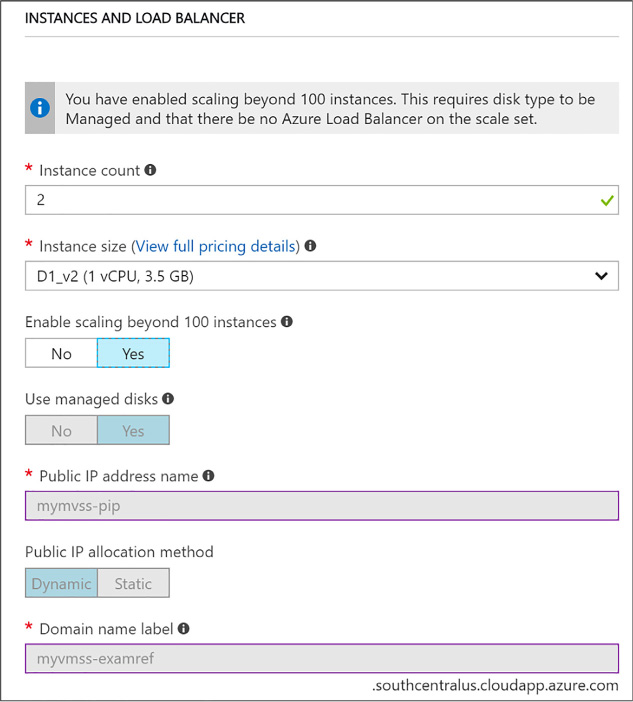Click the Instance count input field

pos(322,200)
